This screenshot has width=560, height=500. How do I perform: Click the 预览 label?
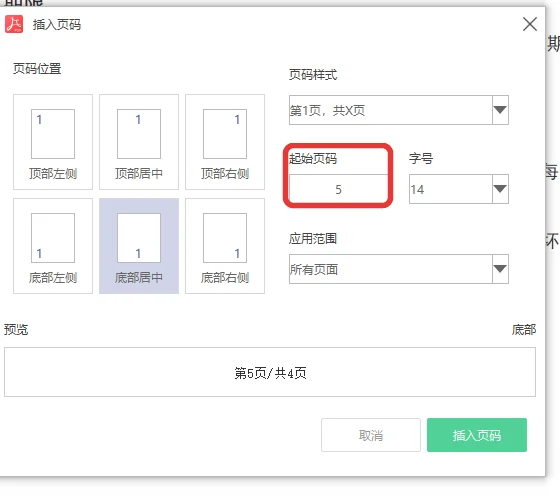click(x=16, y=329)
